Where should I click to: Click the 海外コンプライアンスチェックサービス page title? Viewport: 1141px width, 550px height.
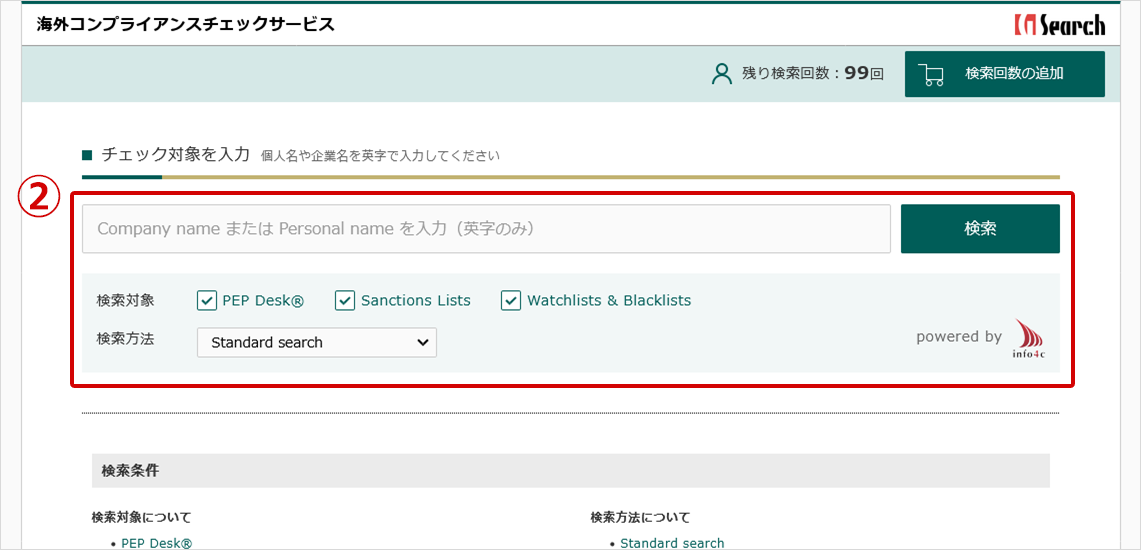click(x=186, y=24)
